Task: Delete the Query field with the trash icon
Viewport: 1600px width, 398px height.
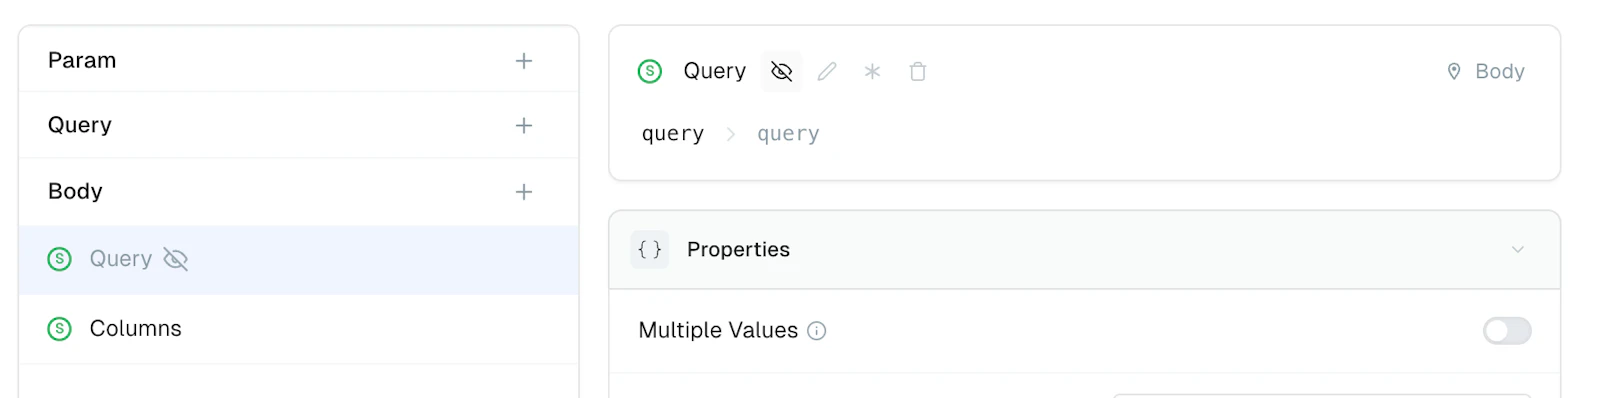Action: click(x=918, y=71)
